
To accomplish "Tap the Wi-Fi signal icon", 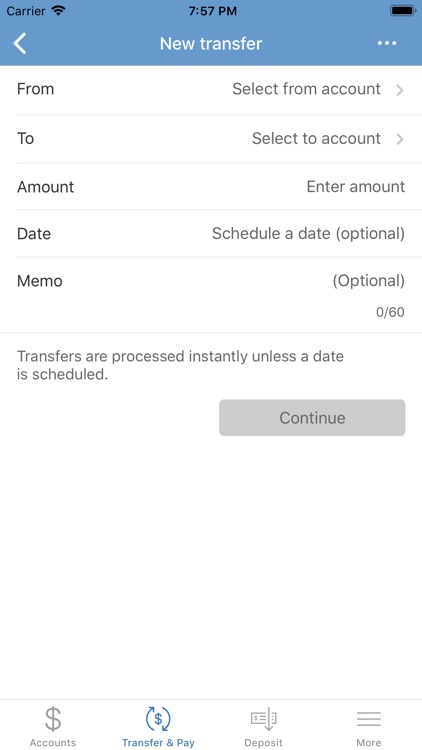I will click(58, 11).
